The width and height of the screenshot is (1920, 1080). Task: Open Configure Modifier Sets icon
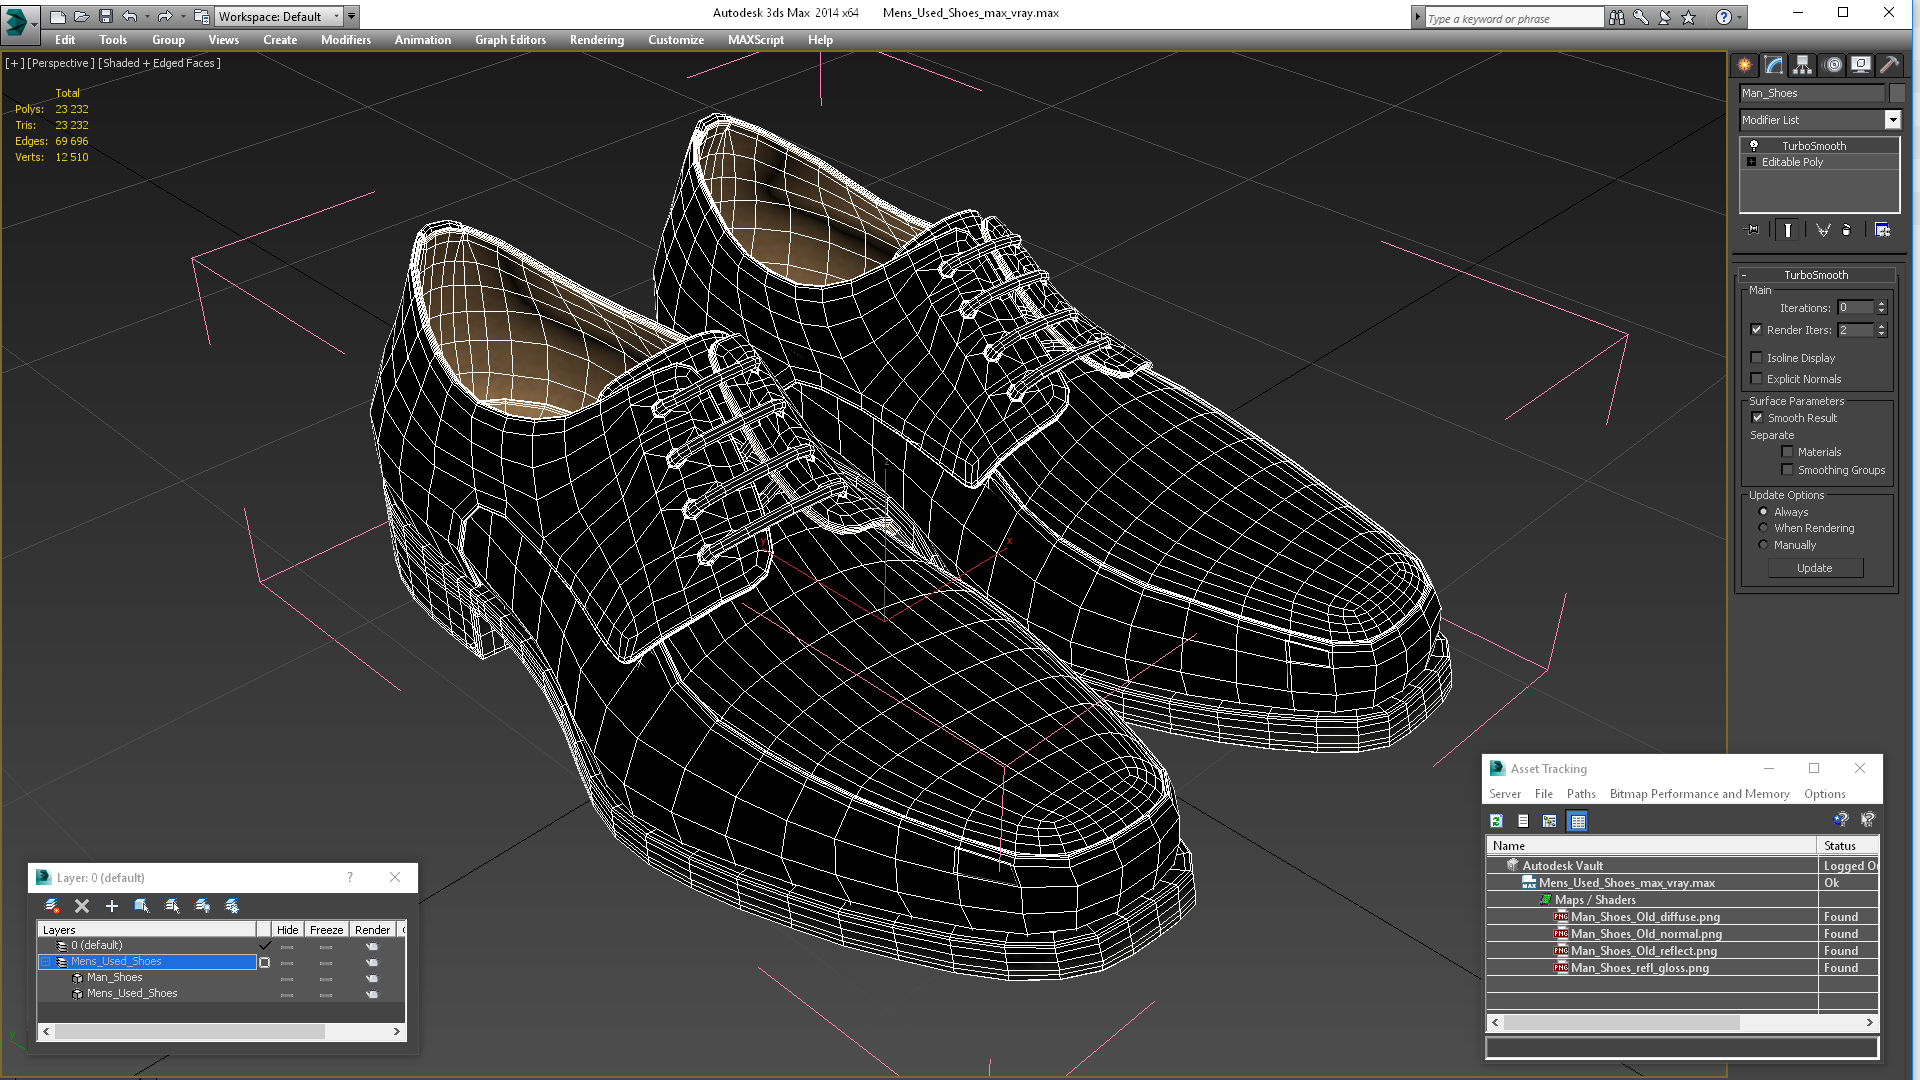click(x=1883, y=230)
